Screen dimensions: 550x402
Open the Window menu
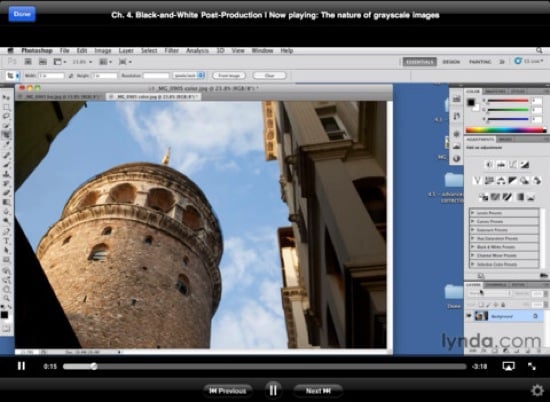pyautogui.click(x=262, y=51)
